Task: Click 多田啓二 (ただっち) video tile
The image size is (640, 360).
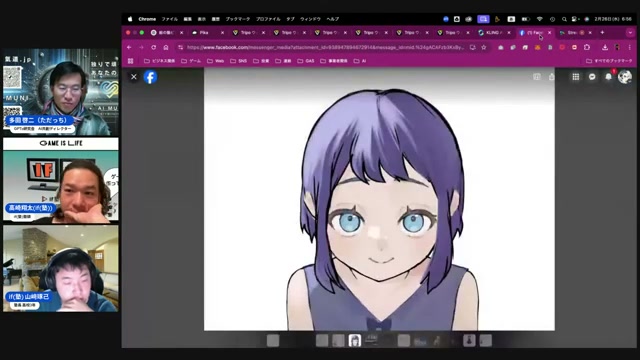Action: 61,92
